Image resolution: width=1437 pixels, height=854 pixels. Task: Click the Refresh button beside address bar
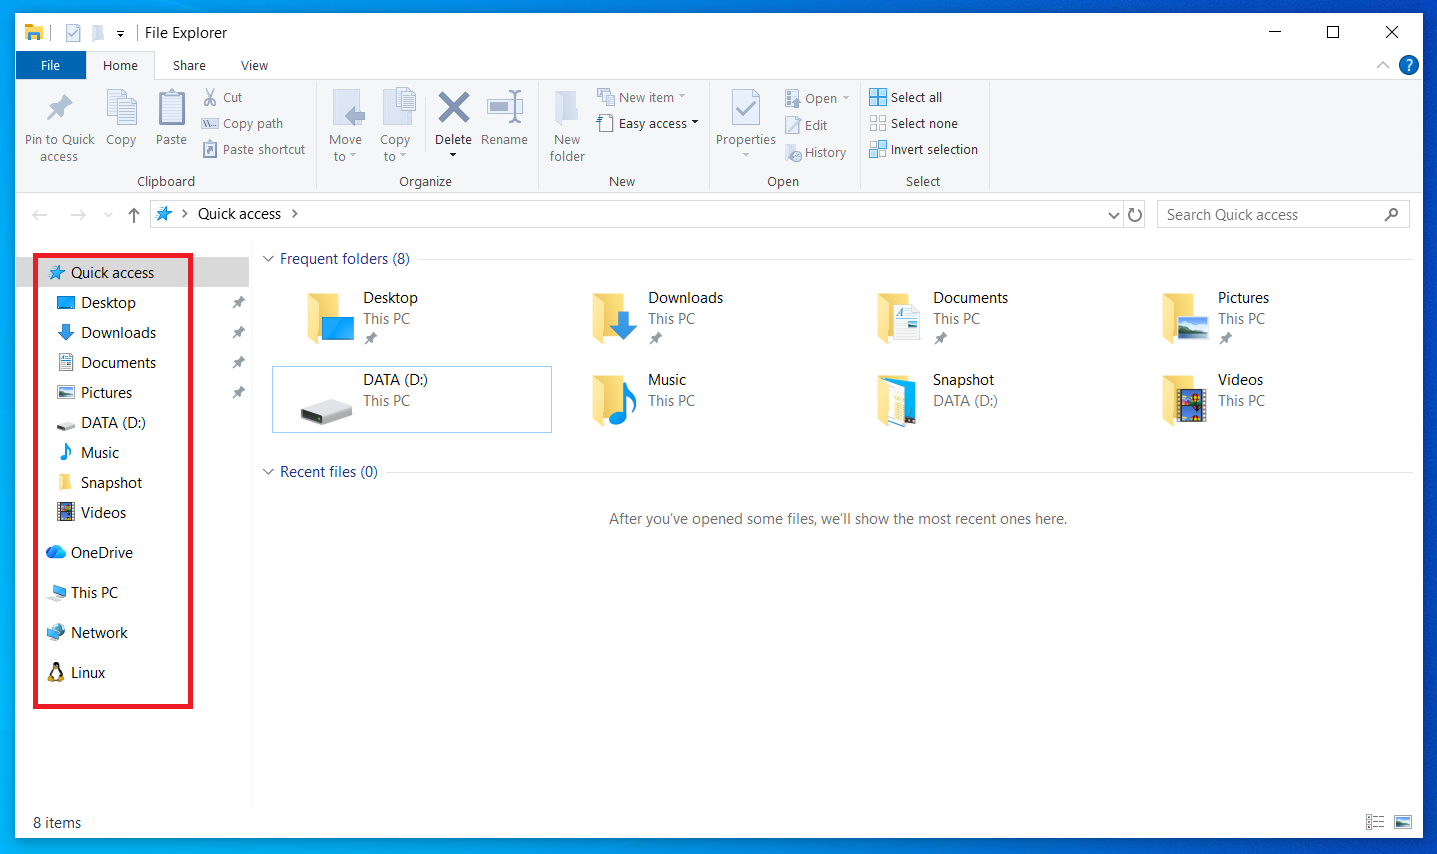coord(1135,214)
